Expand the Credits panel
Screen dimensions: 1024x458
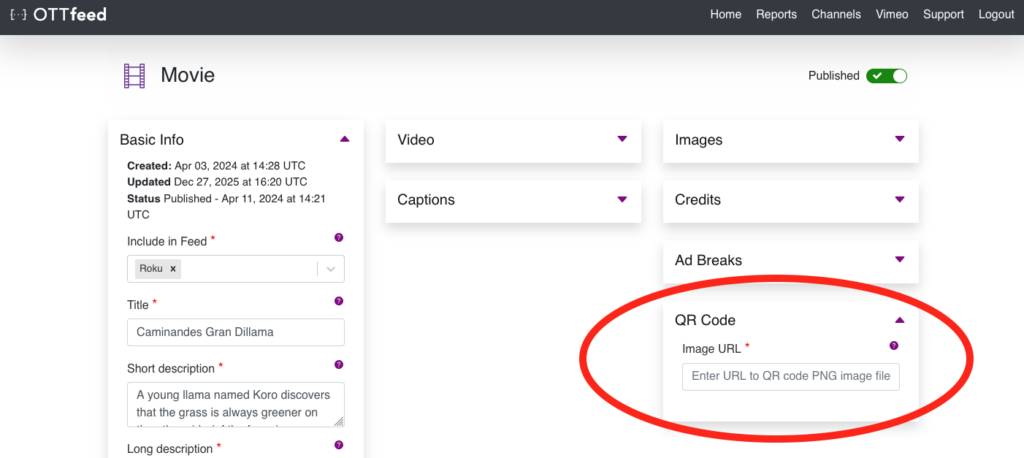click(x=899, y=199)
